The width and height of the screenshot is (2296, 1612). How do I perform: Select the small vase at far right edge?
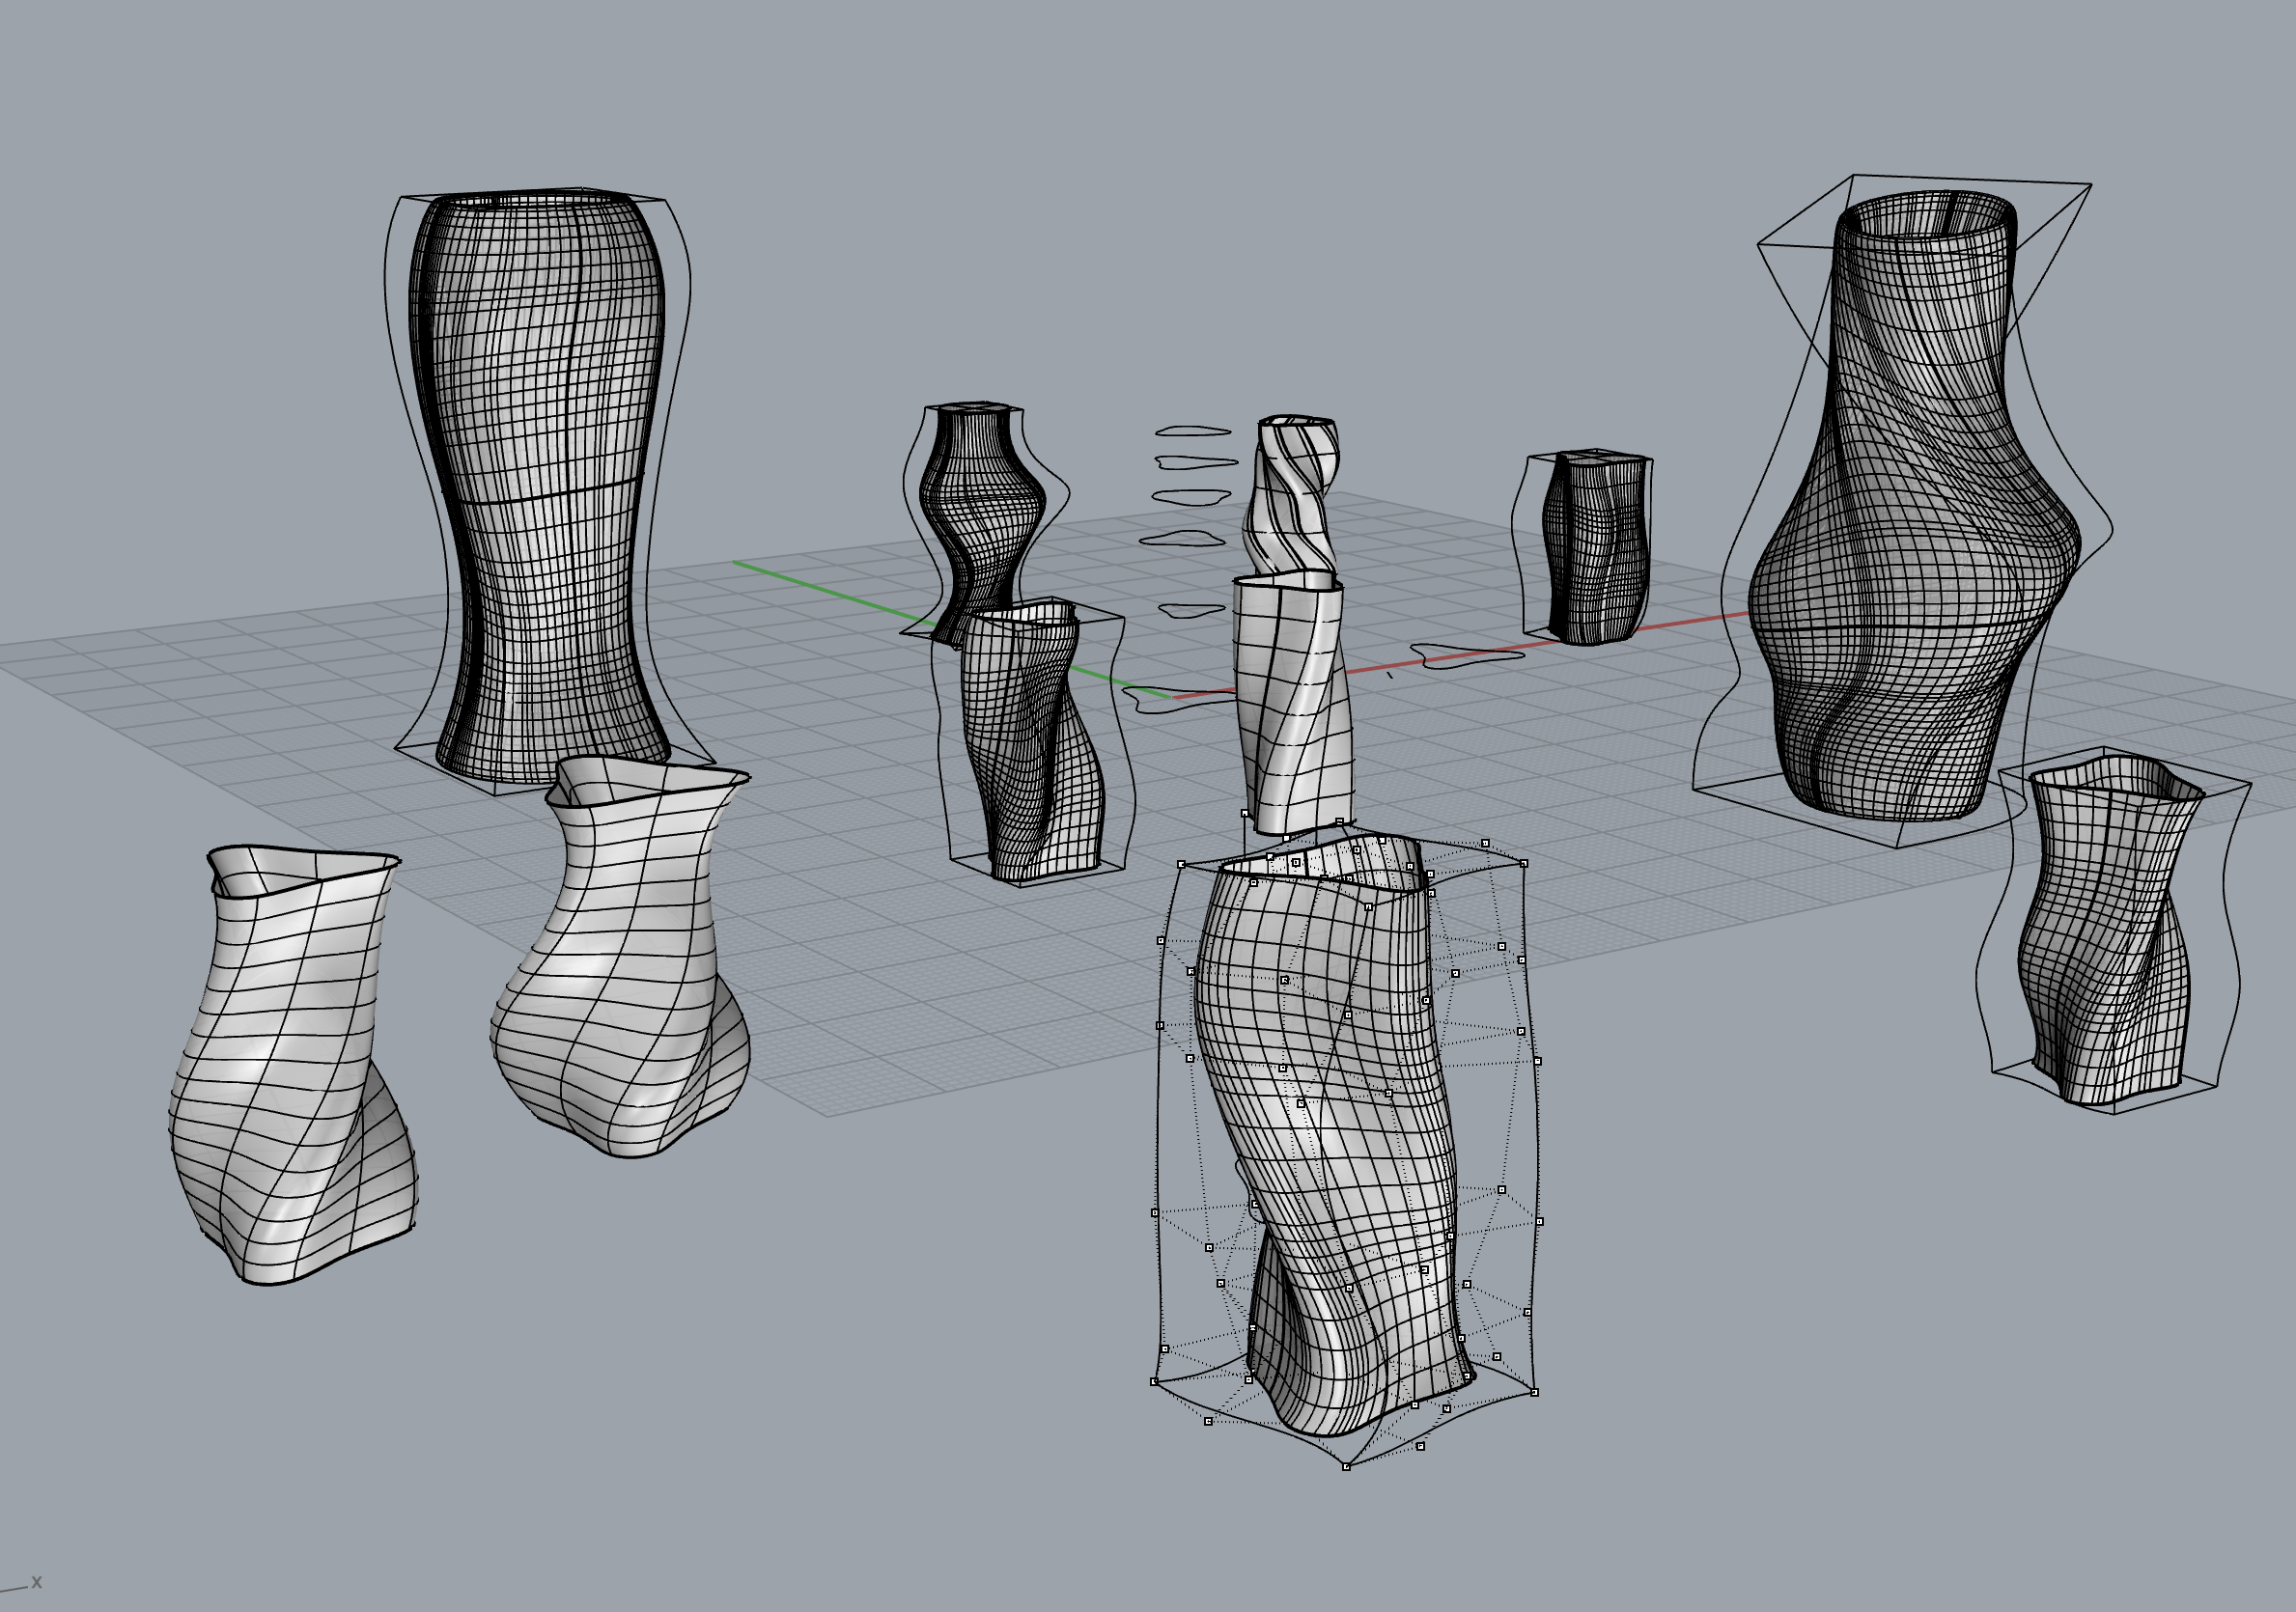(x=2105, y=930)
